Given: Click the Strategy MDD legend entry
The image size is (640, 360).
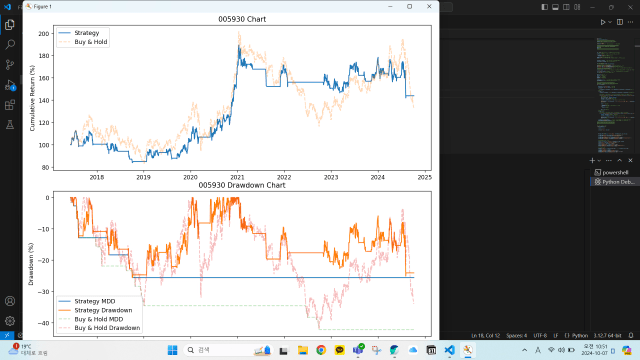Looking at the screenshot, I should (x=87, y=301).
